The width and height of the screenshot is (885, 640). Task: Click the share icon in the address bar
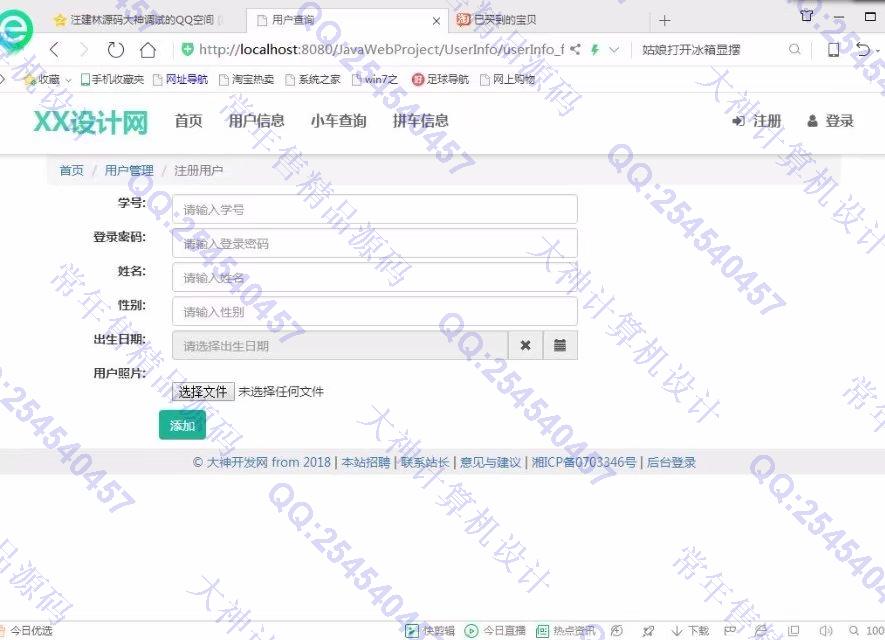pyautogui.click(x=575, y=49)
